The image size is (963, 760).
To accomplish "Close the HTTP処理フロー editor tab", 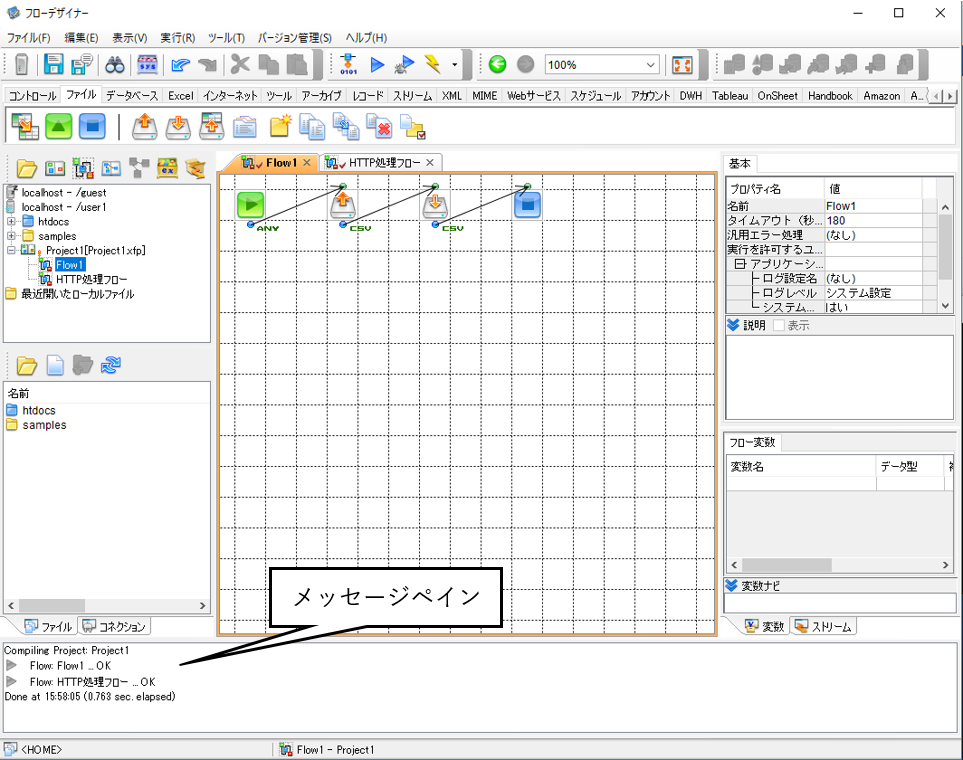I will pyautogui.click(x=430, y=162).
